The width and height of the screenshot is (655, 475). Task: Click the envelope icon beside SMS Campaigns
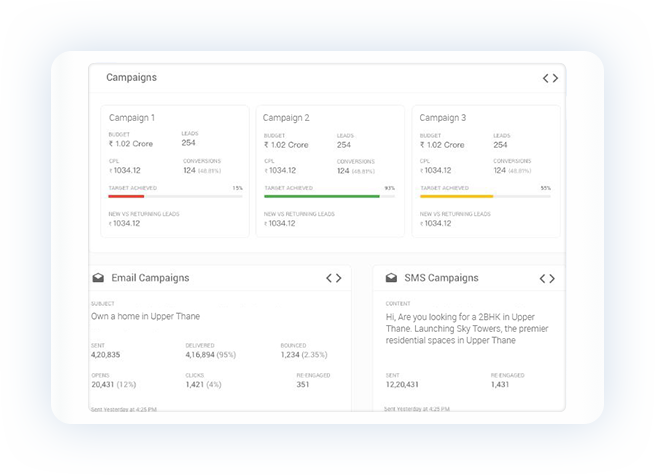391,278
